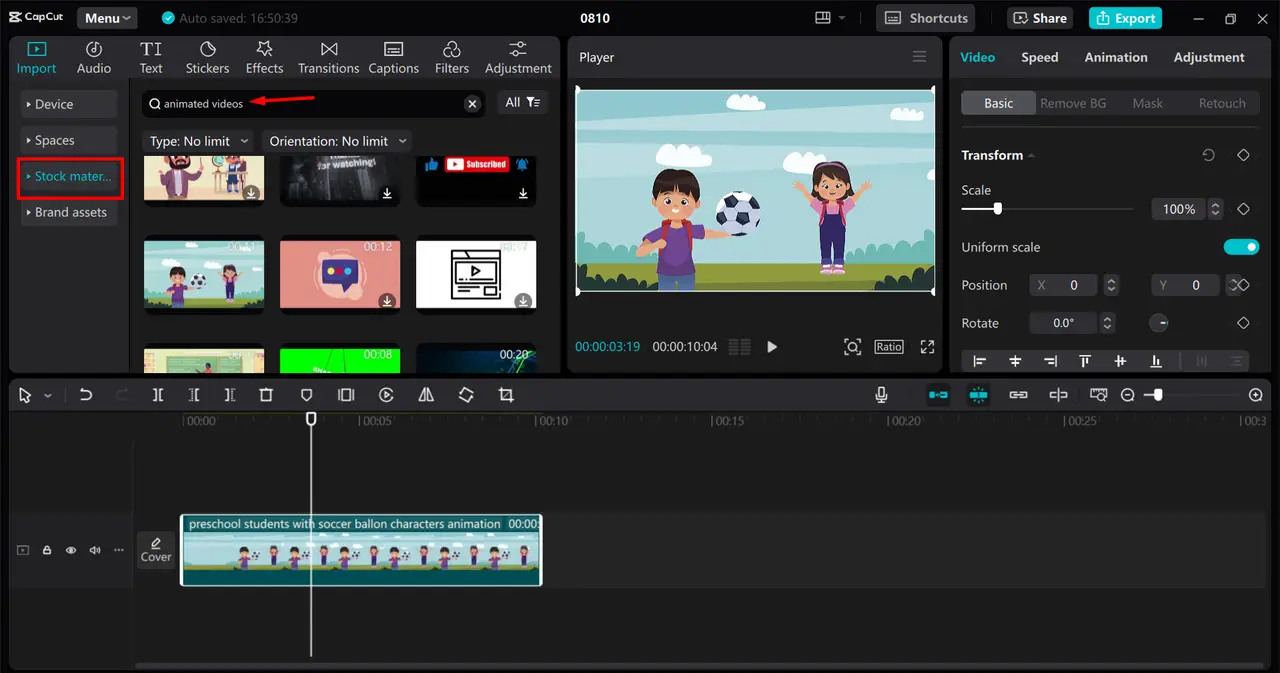The image size is (1280, 673).
Task: Open the Menu in top bar
Action: pyautogui.click(x=106, y=17)
